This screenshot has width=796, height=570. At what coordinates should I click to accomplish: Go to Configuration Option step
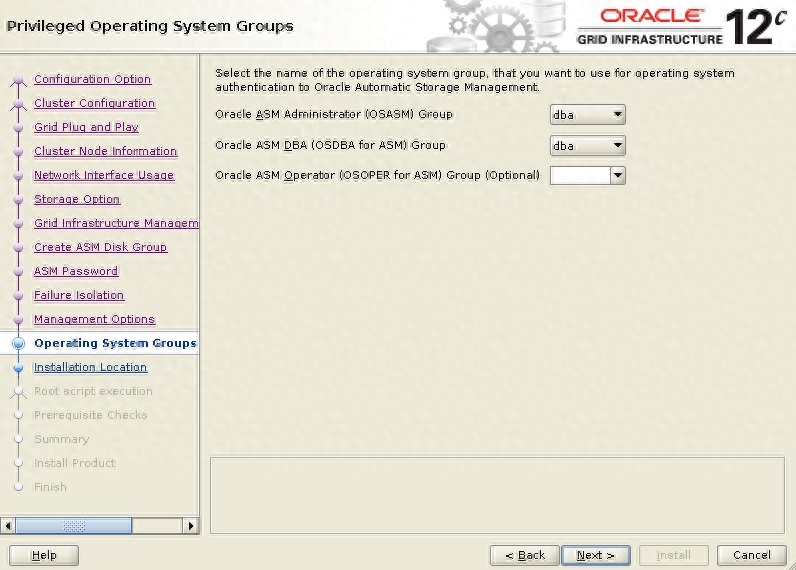pos(92,79)
